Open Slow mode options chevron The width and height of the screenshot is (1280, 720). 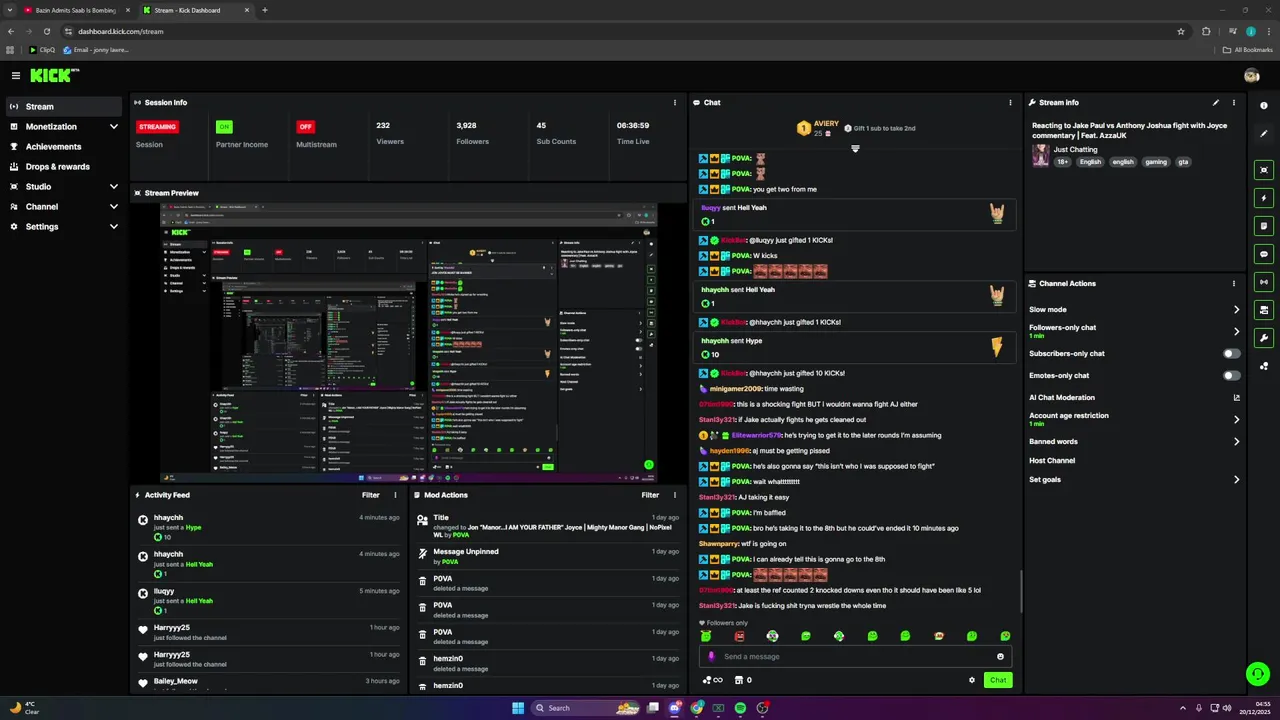(1236, 310)
